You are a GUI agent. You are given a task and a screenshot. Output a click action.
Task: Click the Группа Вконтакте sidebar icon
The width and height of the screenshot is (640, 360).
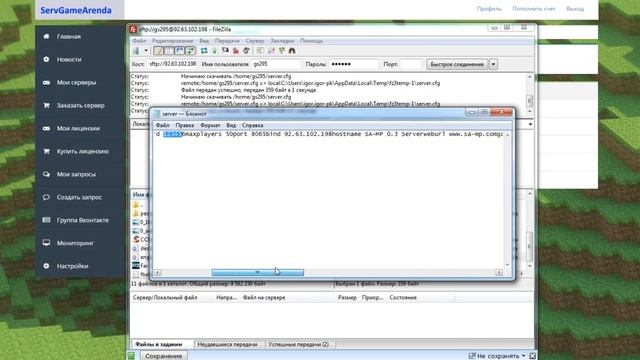(47, 220)
